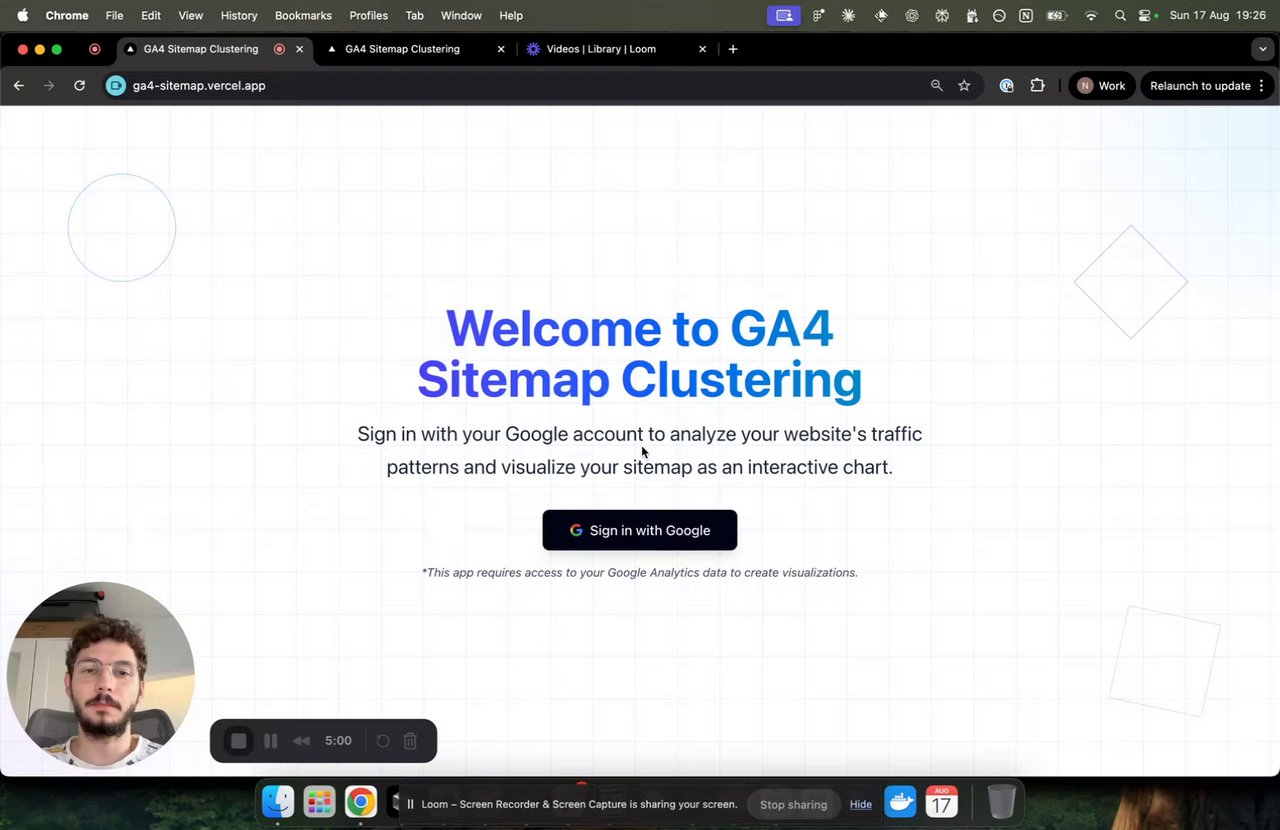The width and height of the screenshot is (1280, 830).
Task: Click Stop sharing button
Action: pos(793,804)
